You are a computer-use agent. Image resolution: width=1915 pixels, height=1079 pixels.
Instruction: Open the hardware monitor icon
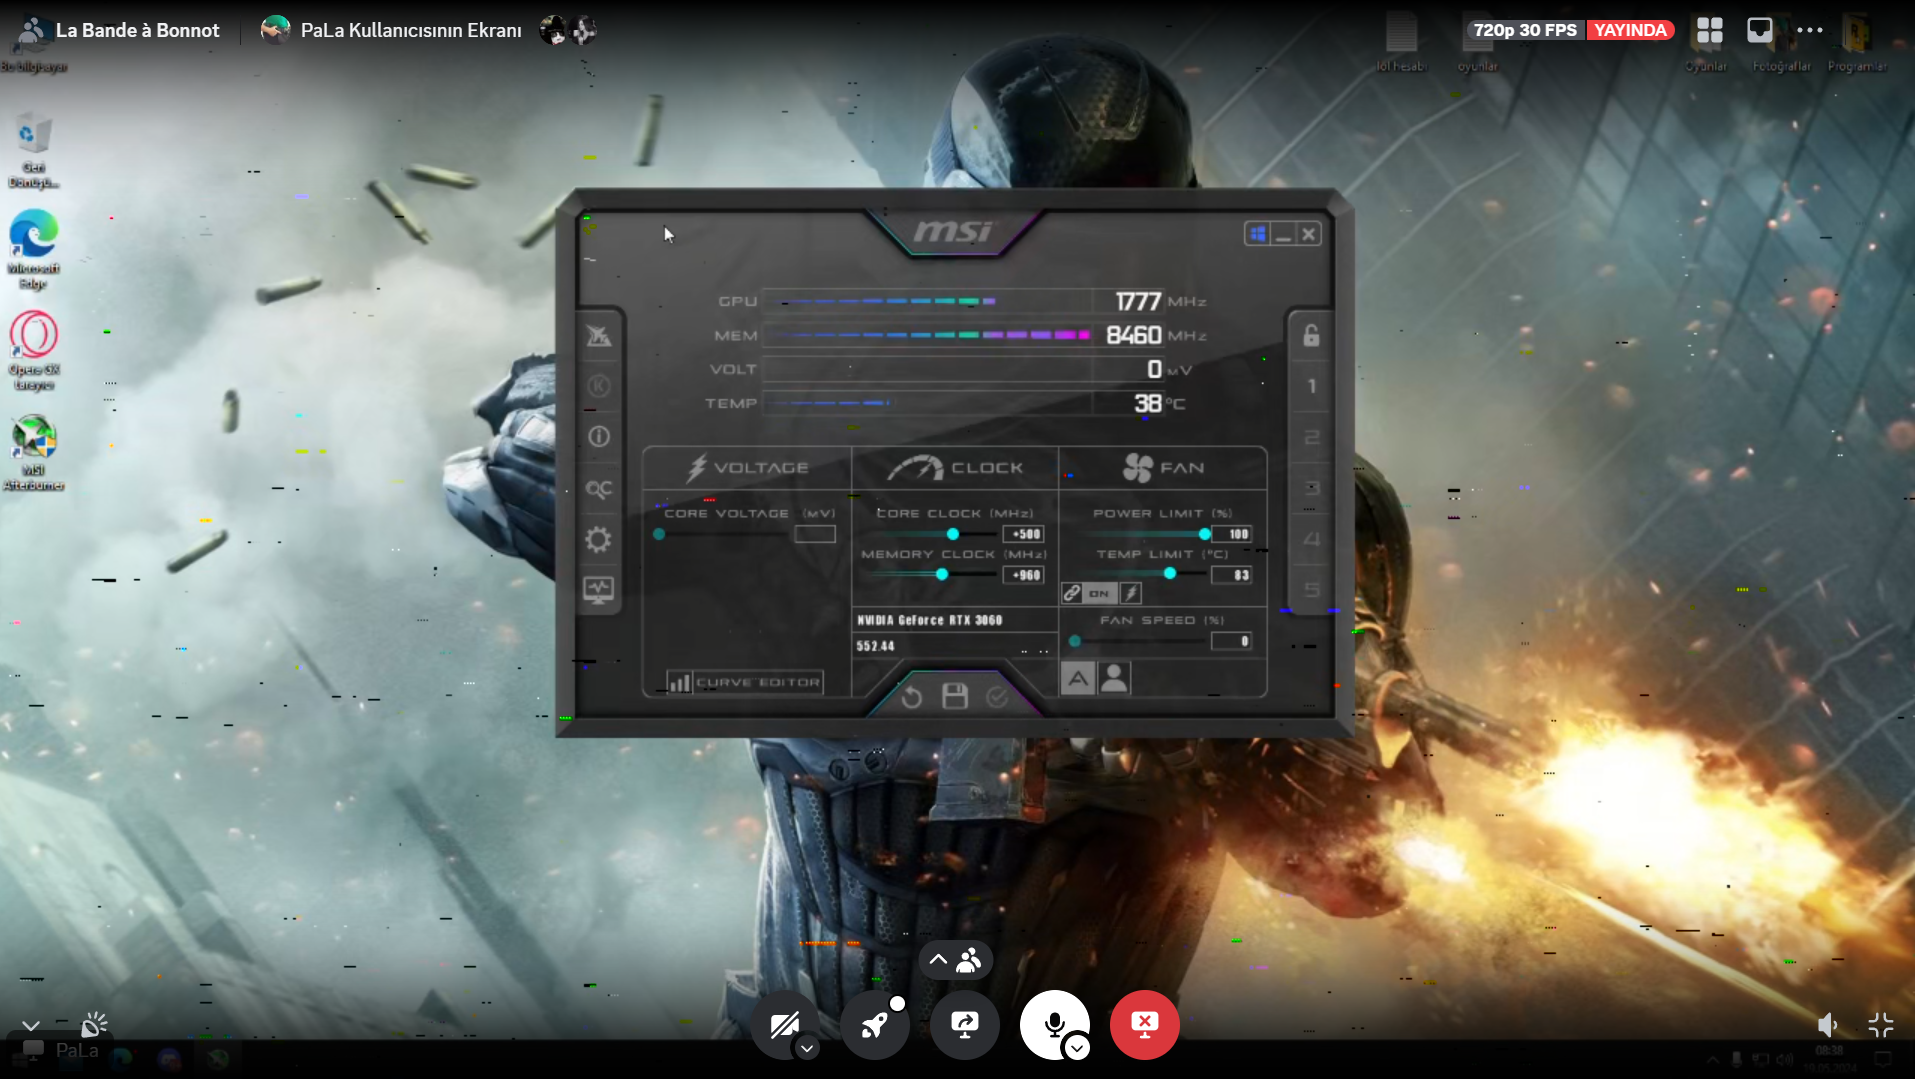click(598, 590)
